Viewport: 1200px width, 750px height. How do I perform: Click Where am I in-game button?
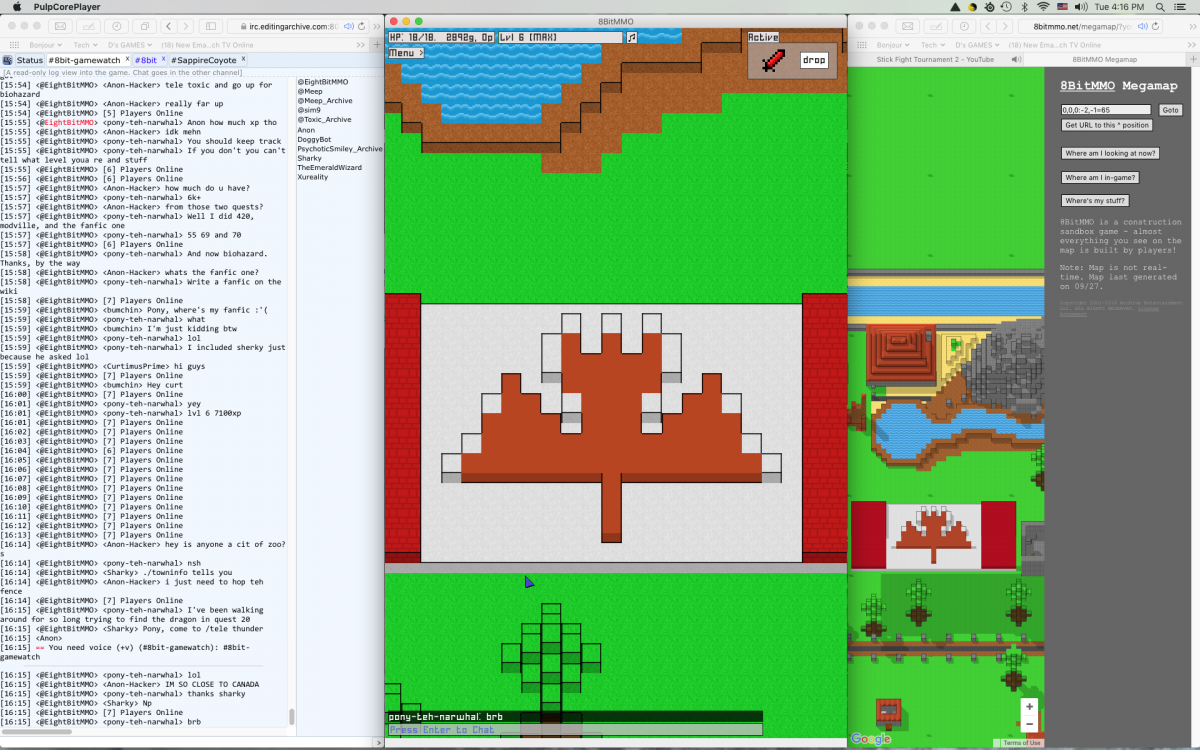(x=1100, y=178)
